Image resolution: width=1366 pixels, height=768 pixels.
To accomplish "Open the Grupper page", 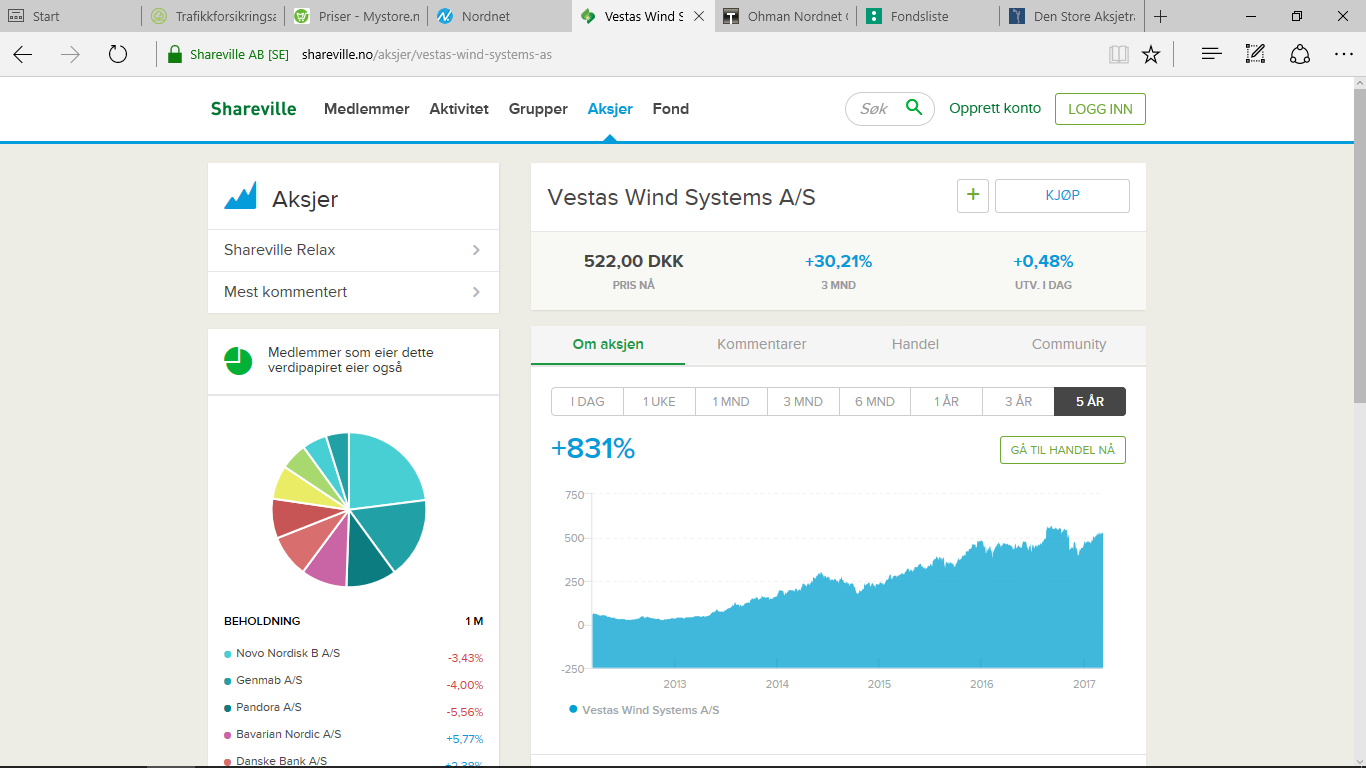I will coord(538,109).
